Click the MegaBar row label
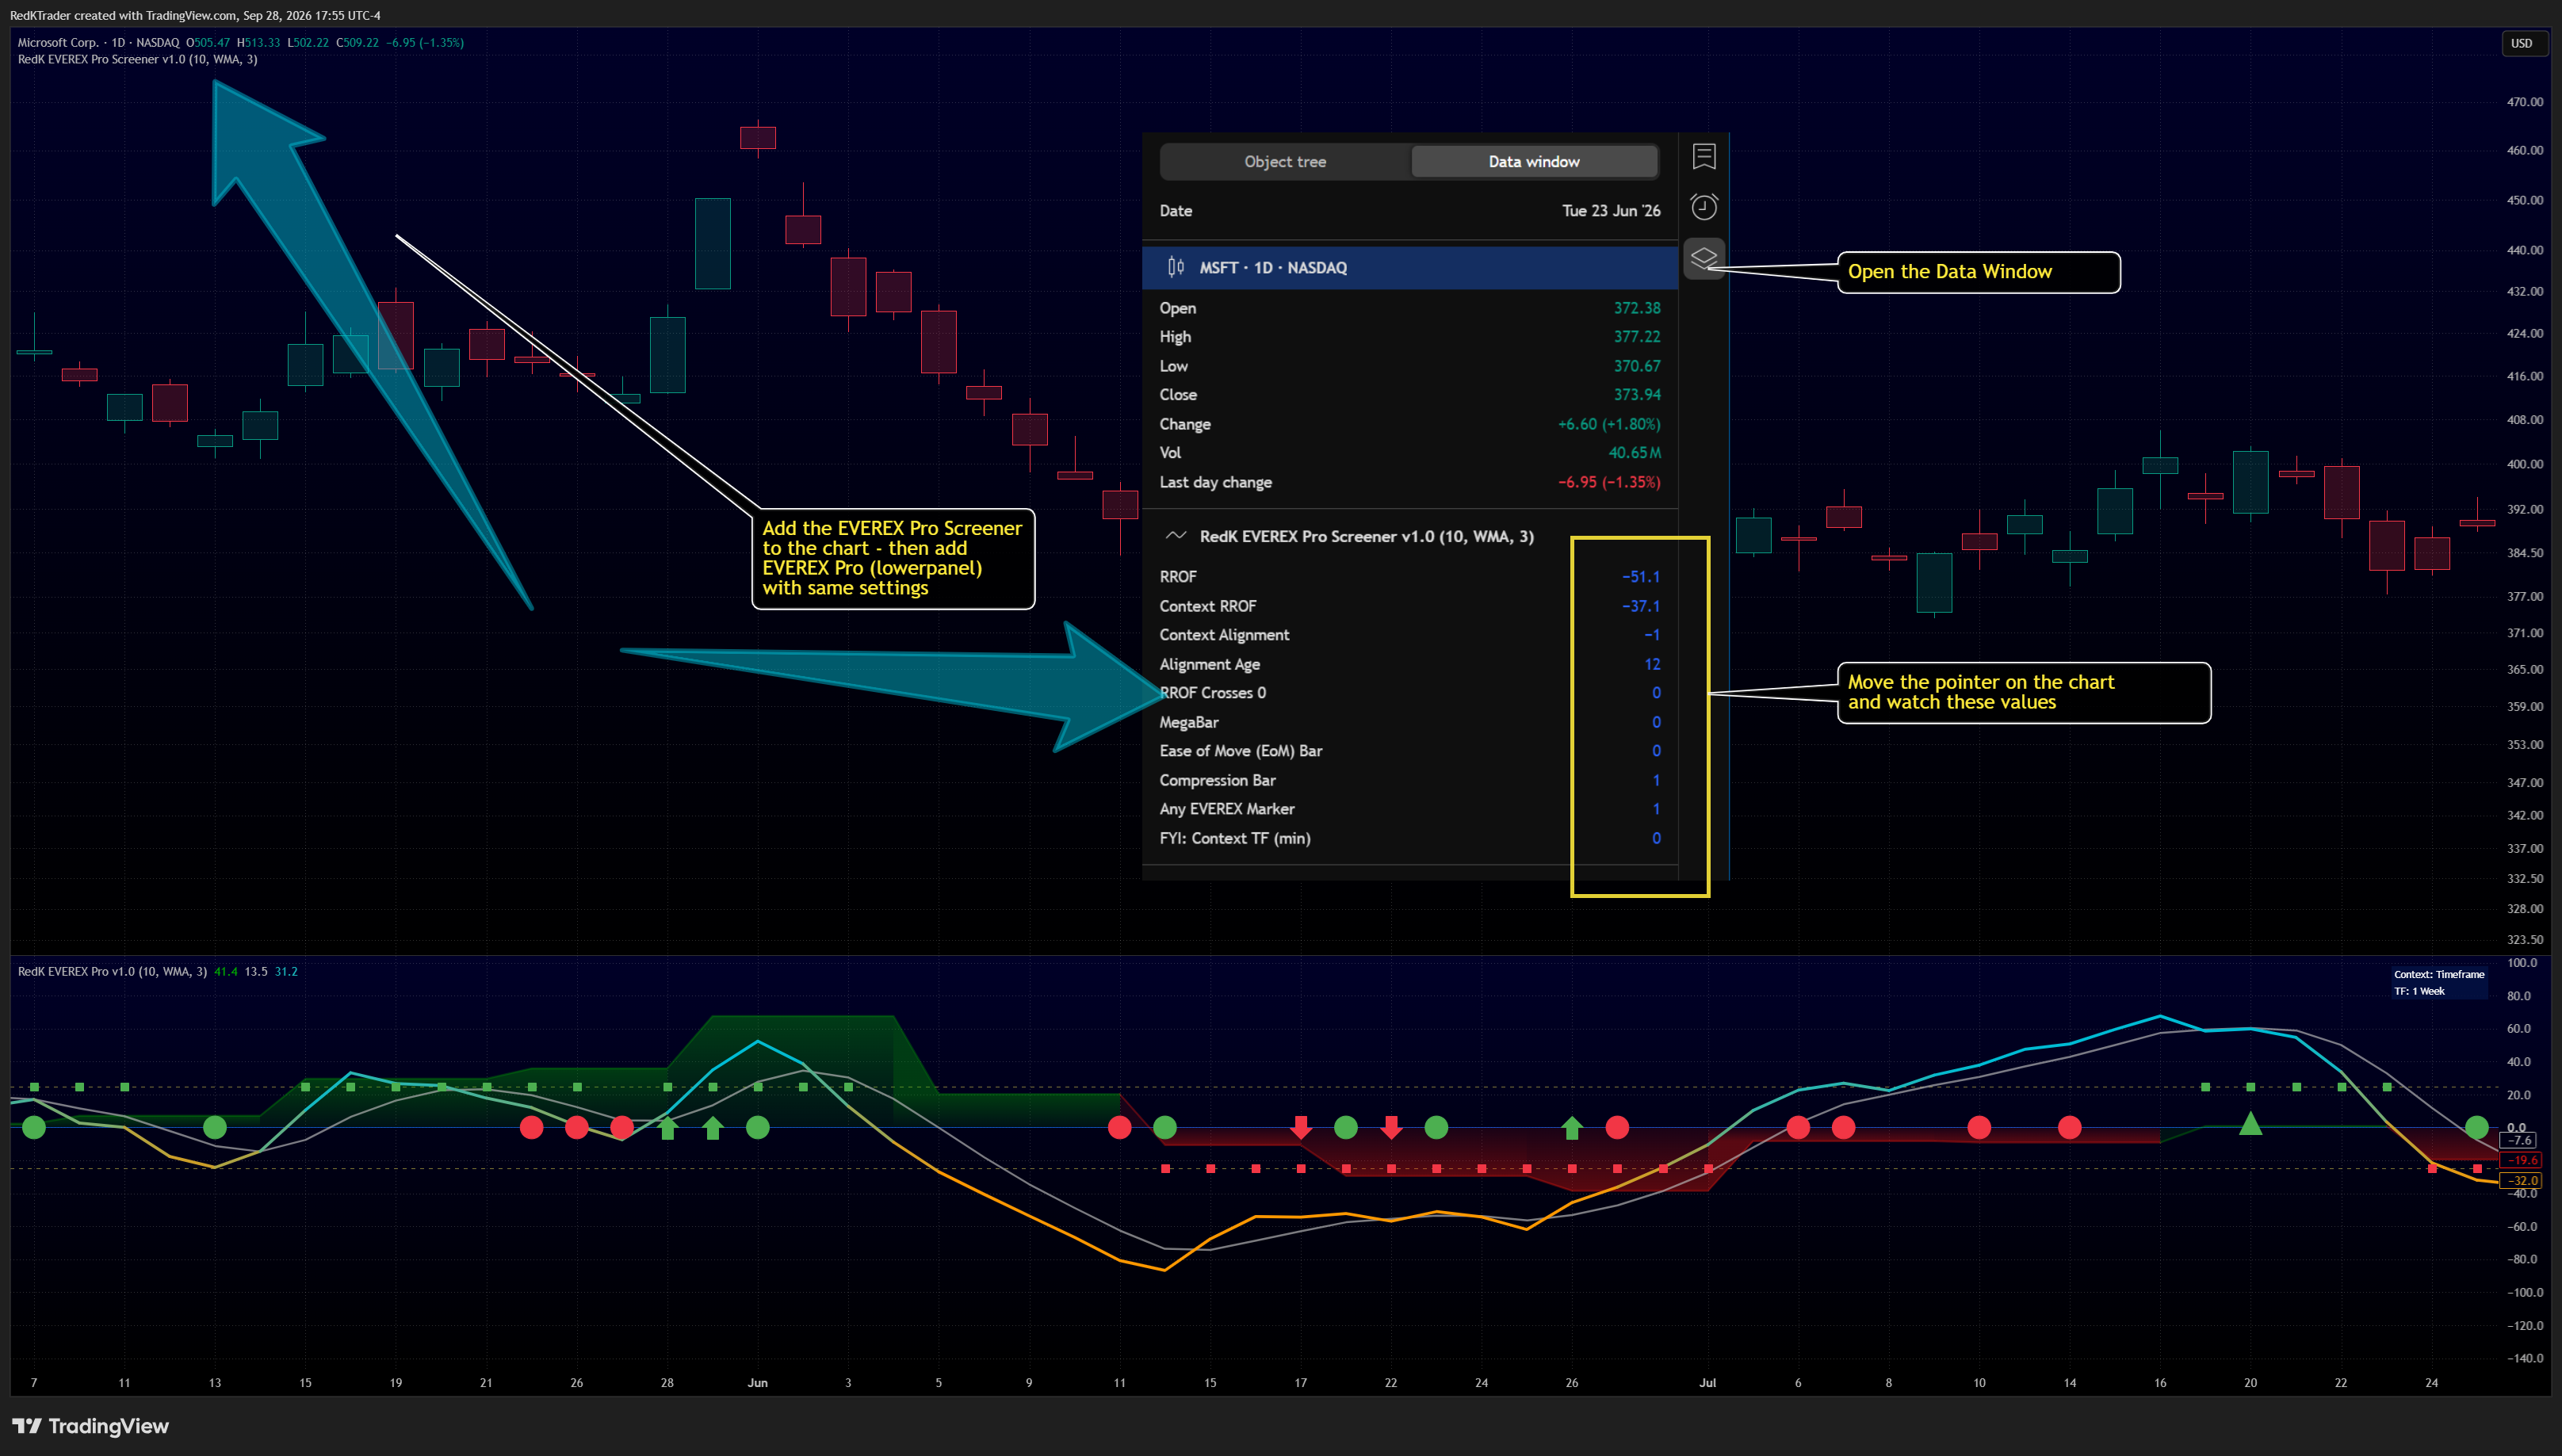 click(x=1189, y=722)
